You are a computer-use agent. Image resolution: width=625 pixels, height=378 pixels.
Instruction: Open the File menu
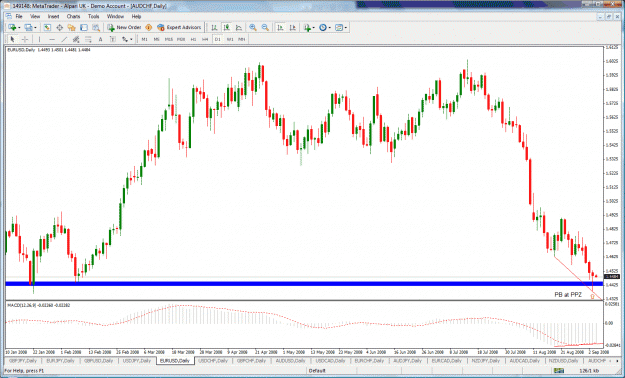click(19, 17)
